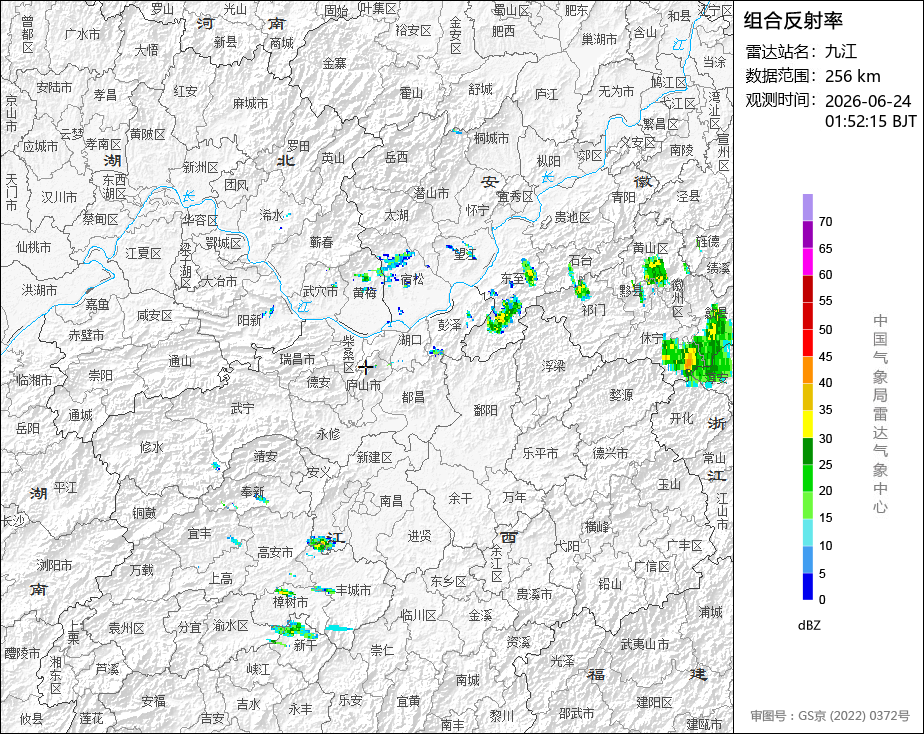924x734 pixels.
Task: Click the 永修 label on the map
Action: point(329,434)
